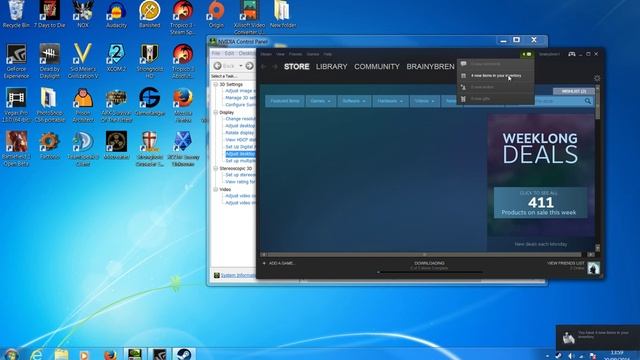640x360 pixels.
Task: Click the Windows Start button
Action: point(11,354)
